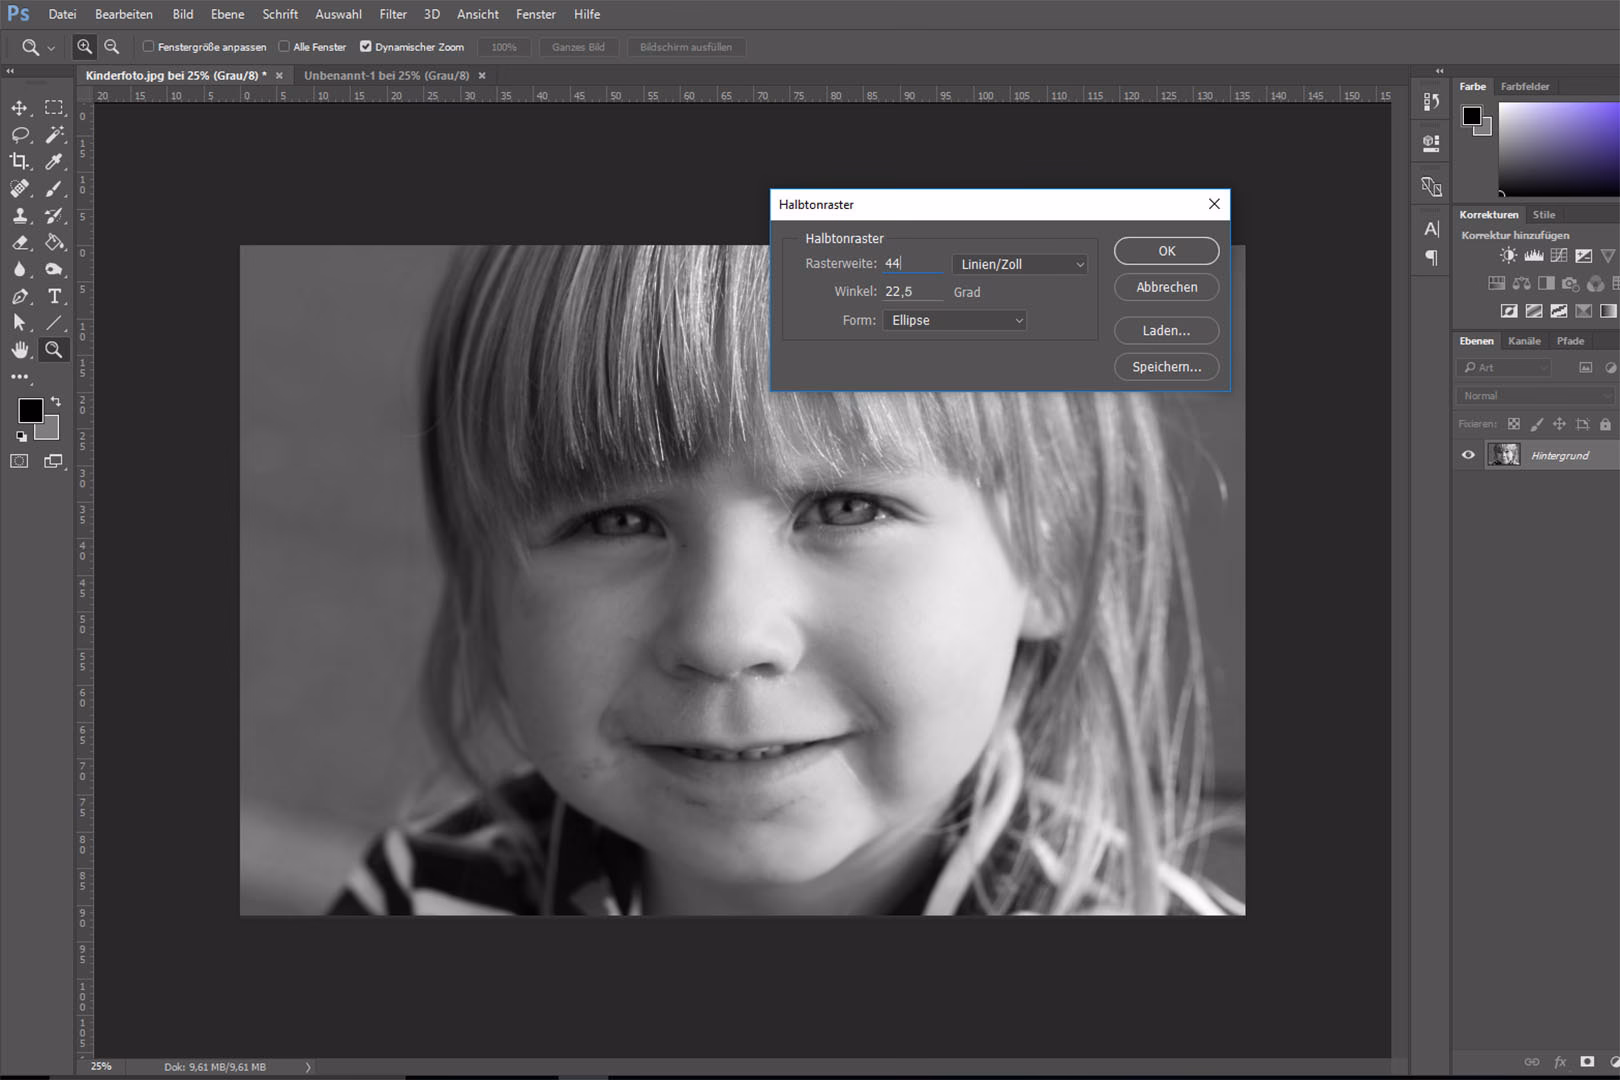Click the Winkel input field
Screen dimensions: 1620x1080
pyautogui.click(x=912, y=292)
